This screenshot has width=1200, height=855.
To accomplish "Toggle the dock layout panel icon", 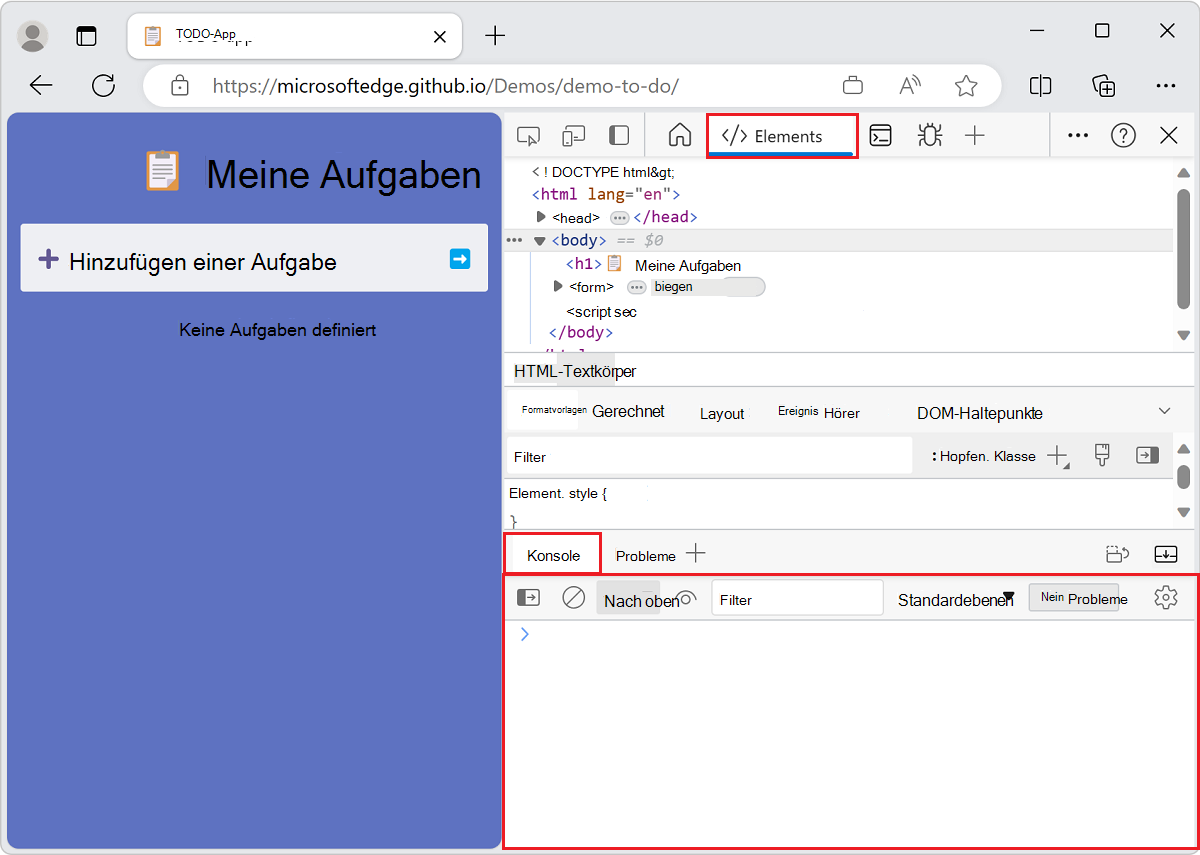I will [x=619, y=135].
